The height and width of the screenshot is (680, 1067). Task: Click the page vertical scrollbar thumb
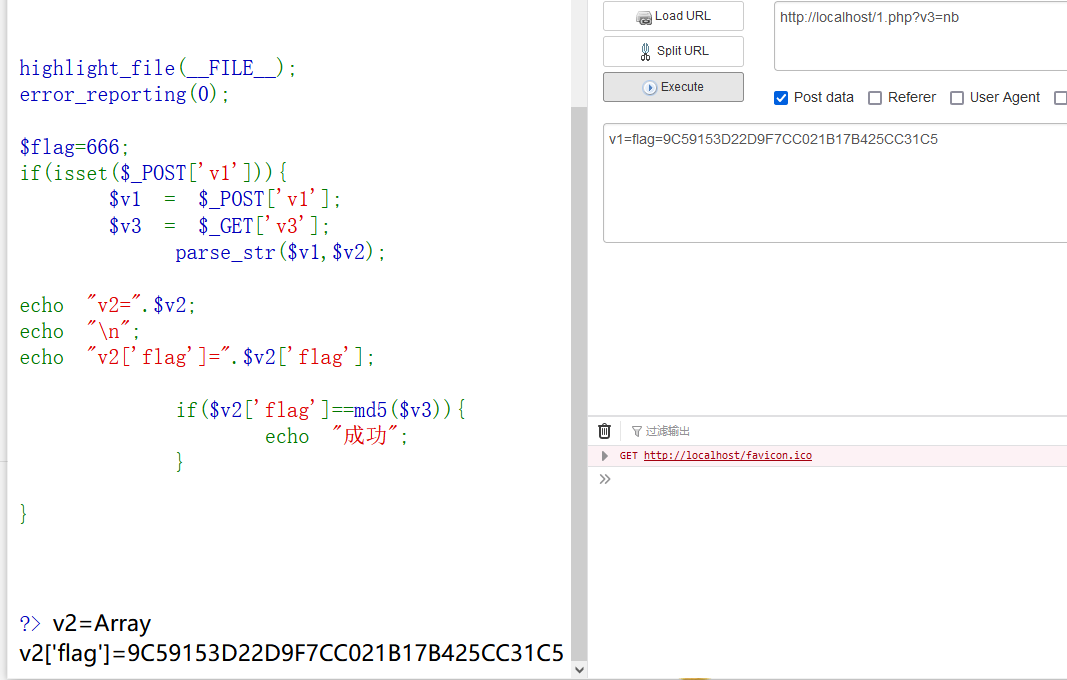[x=579, y=383]
